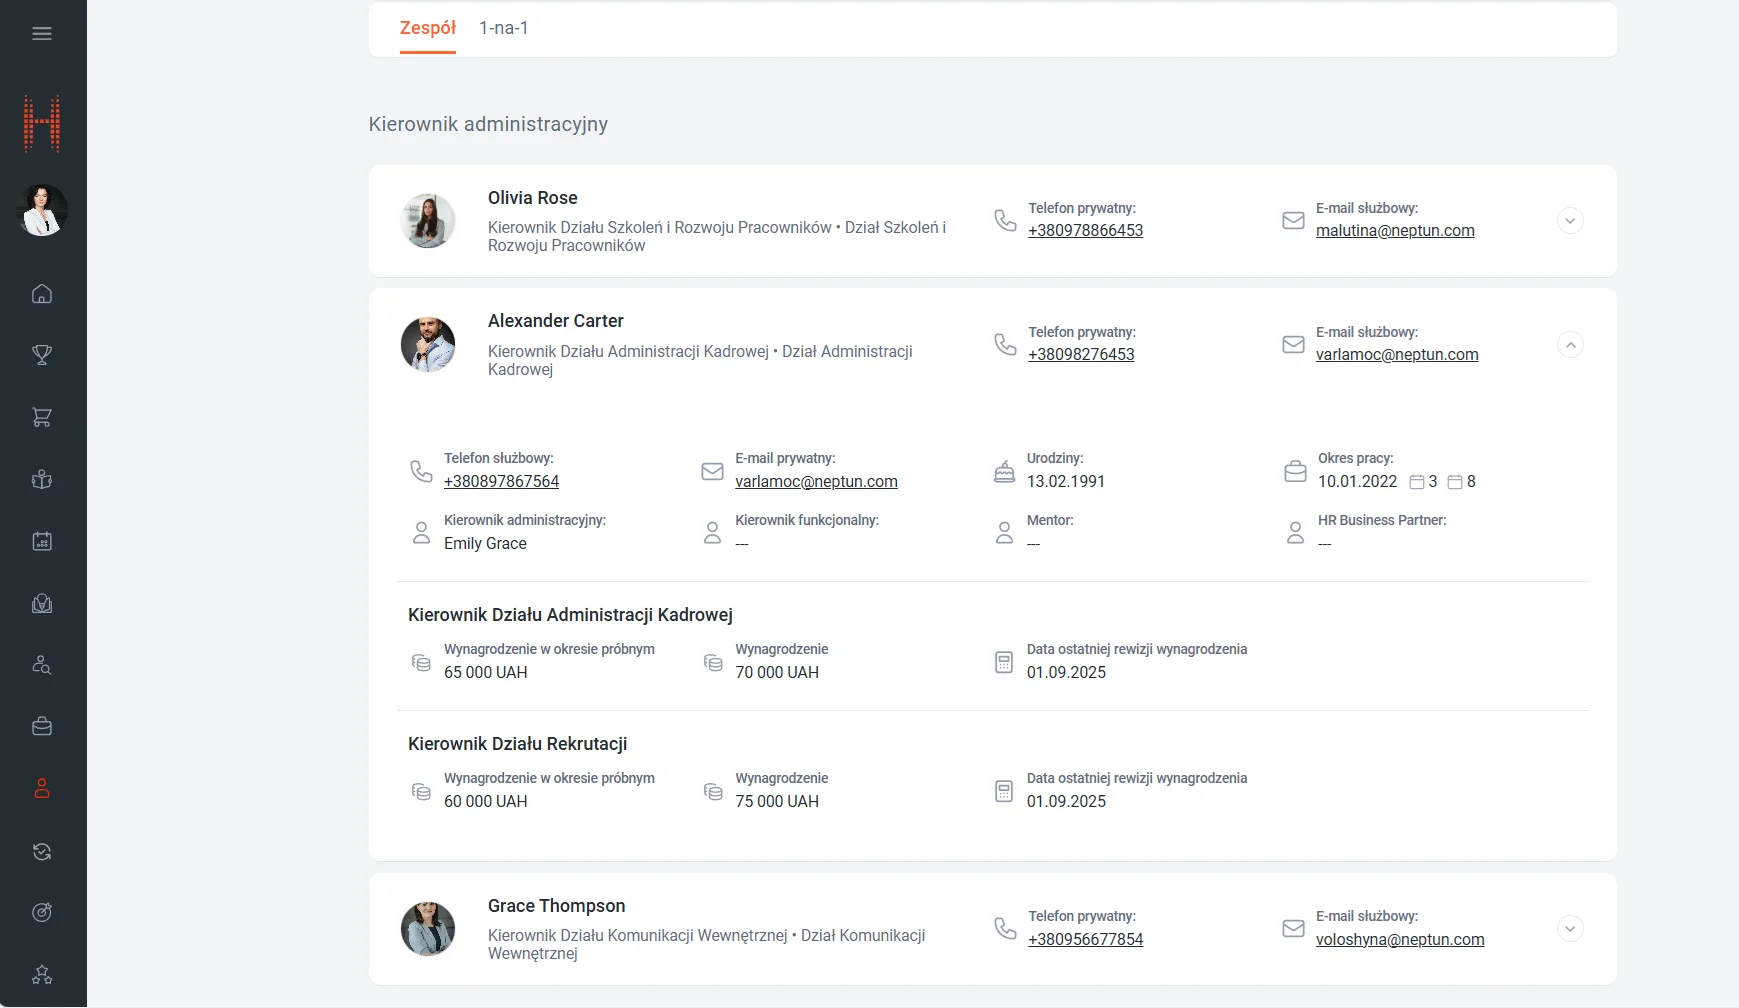Image resolution: width=1739 pixels, height=1008 pixels.
Task: Click the target goals icon in sidebar
Action: click(x=42, y=912)
